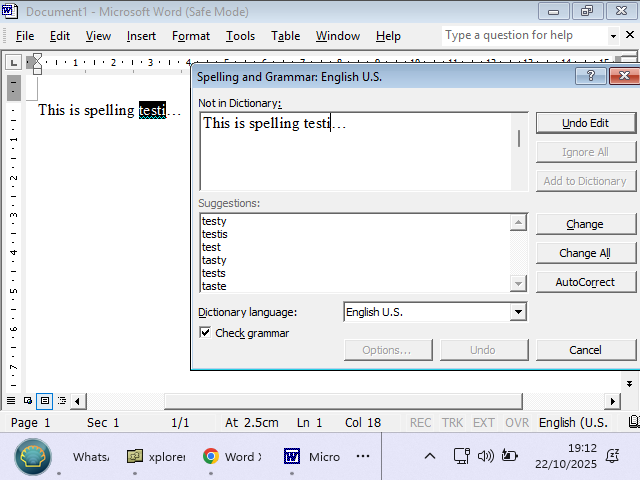Toggle REC macro recording indicator
Viewport: 640px width, 480px height.
point(420,422)
